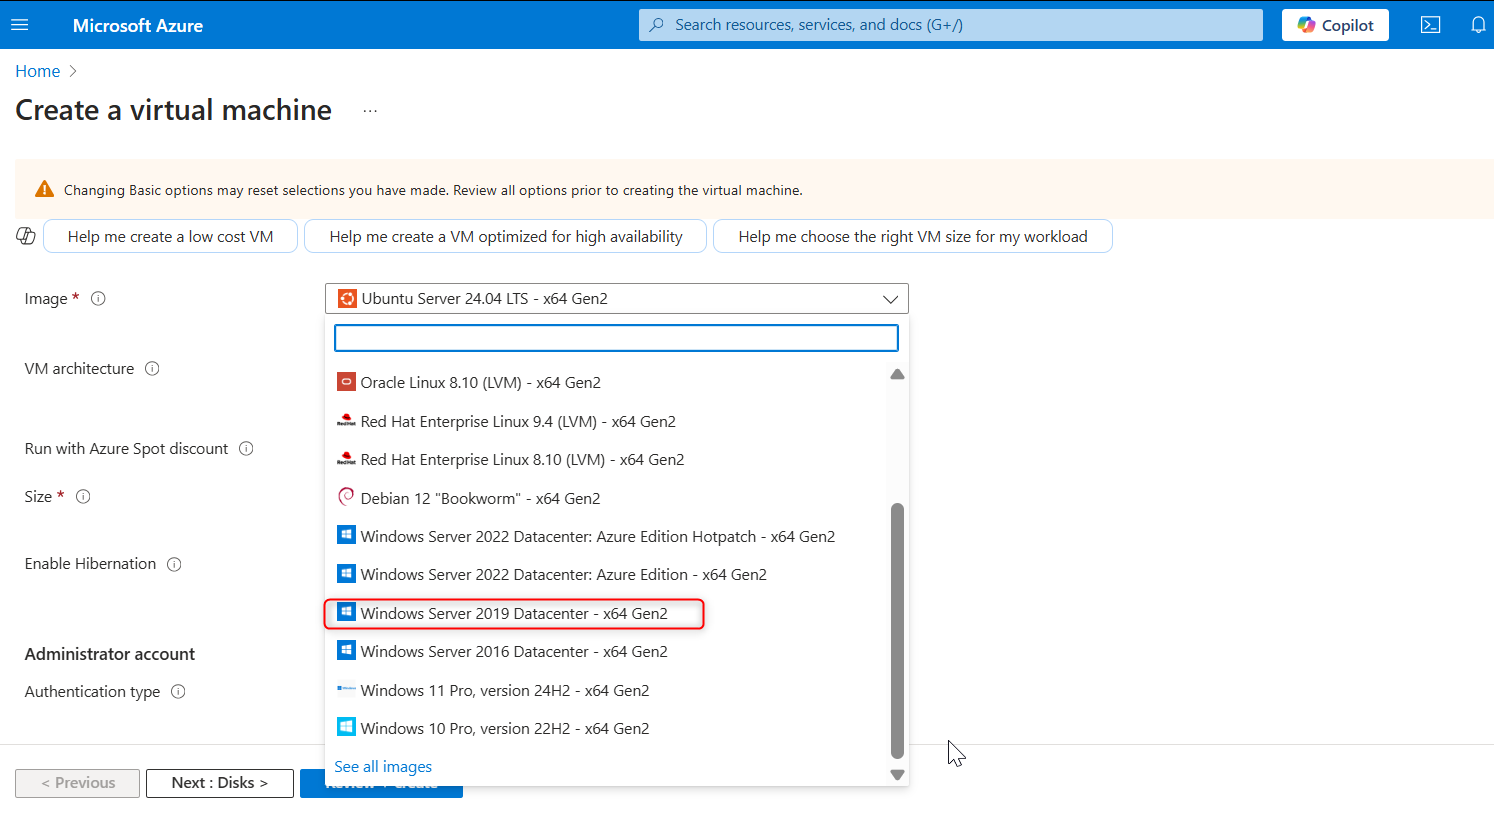Screen dimensions: 1494x818
Task: Click Help me create VM for high availability
Action: 506,236
